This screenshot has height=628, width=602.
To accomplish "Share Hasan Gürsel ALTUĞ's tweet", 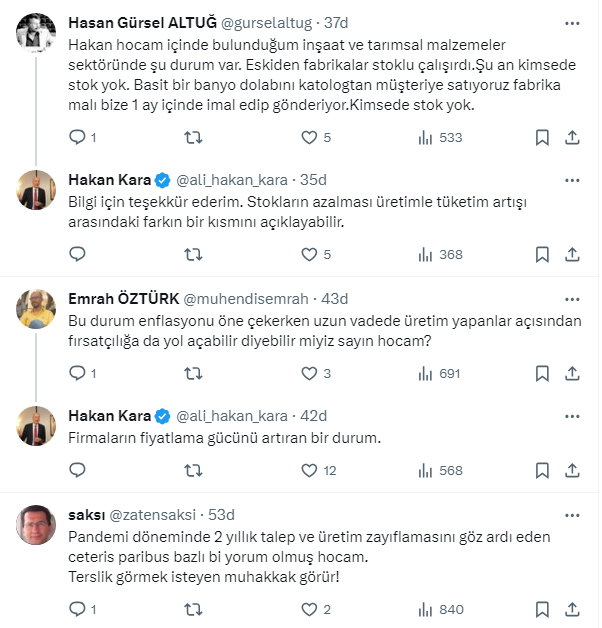I will click(571, 137).
